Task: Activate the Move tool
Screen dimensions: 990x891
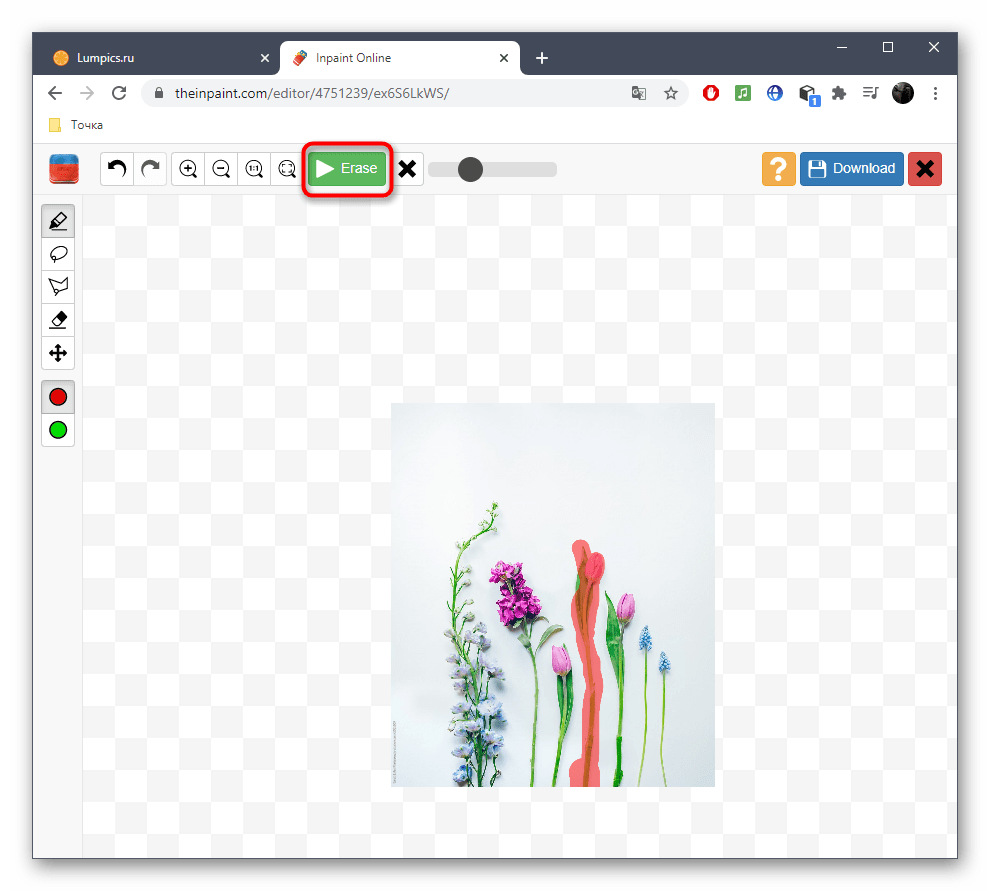Action: (58, 353)
